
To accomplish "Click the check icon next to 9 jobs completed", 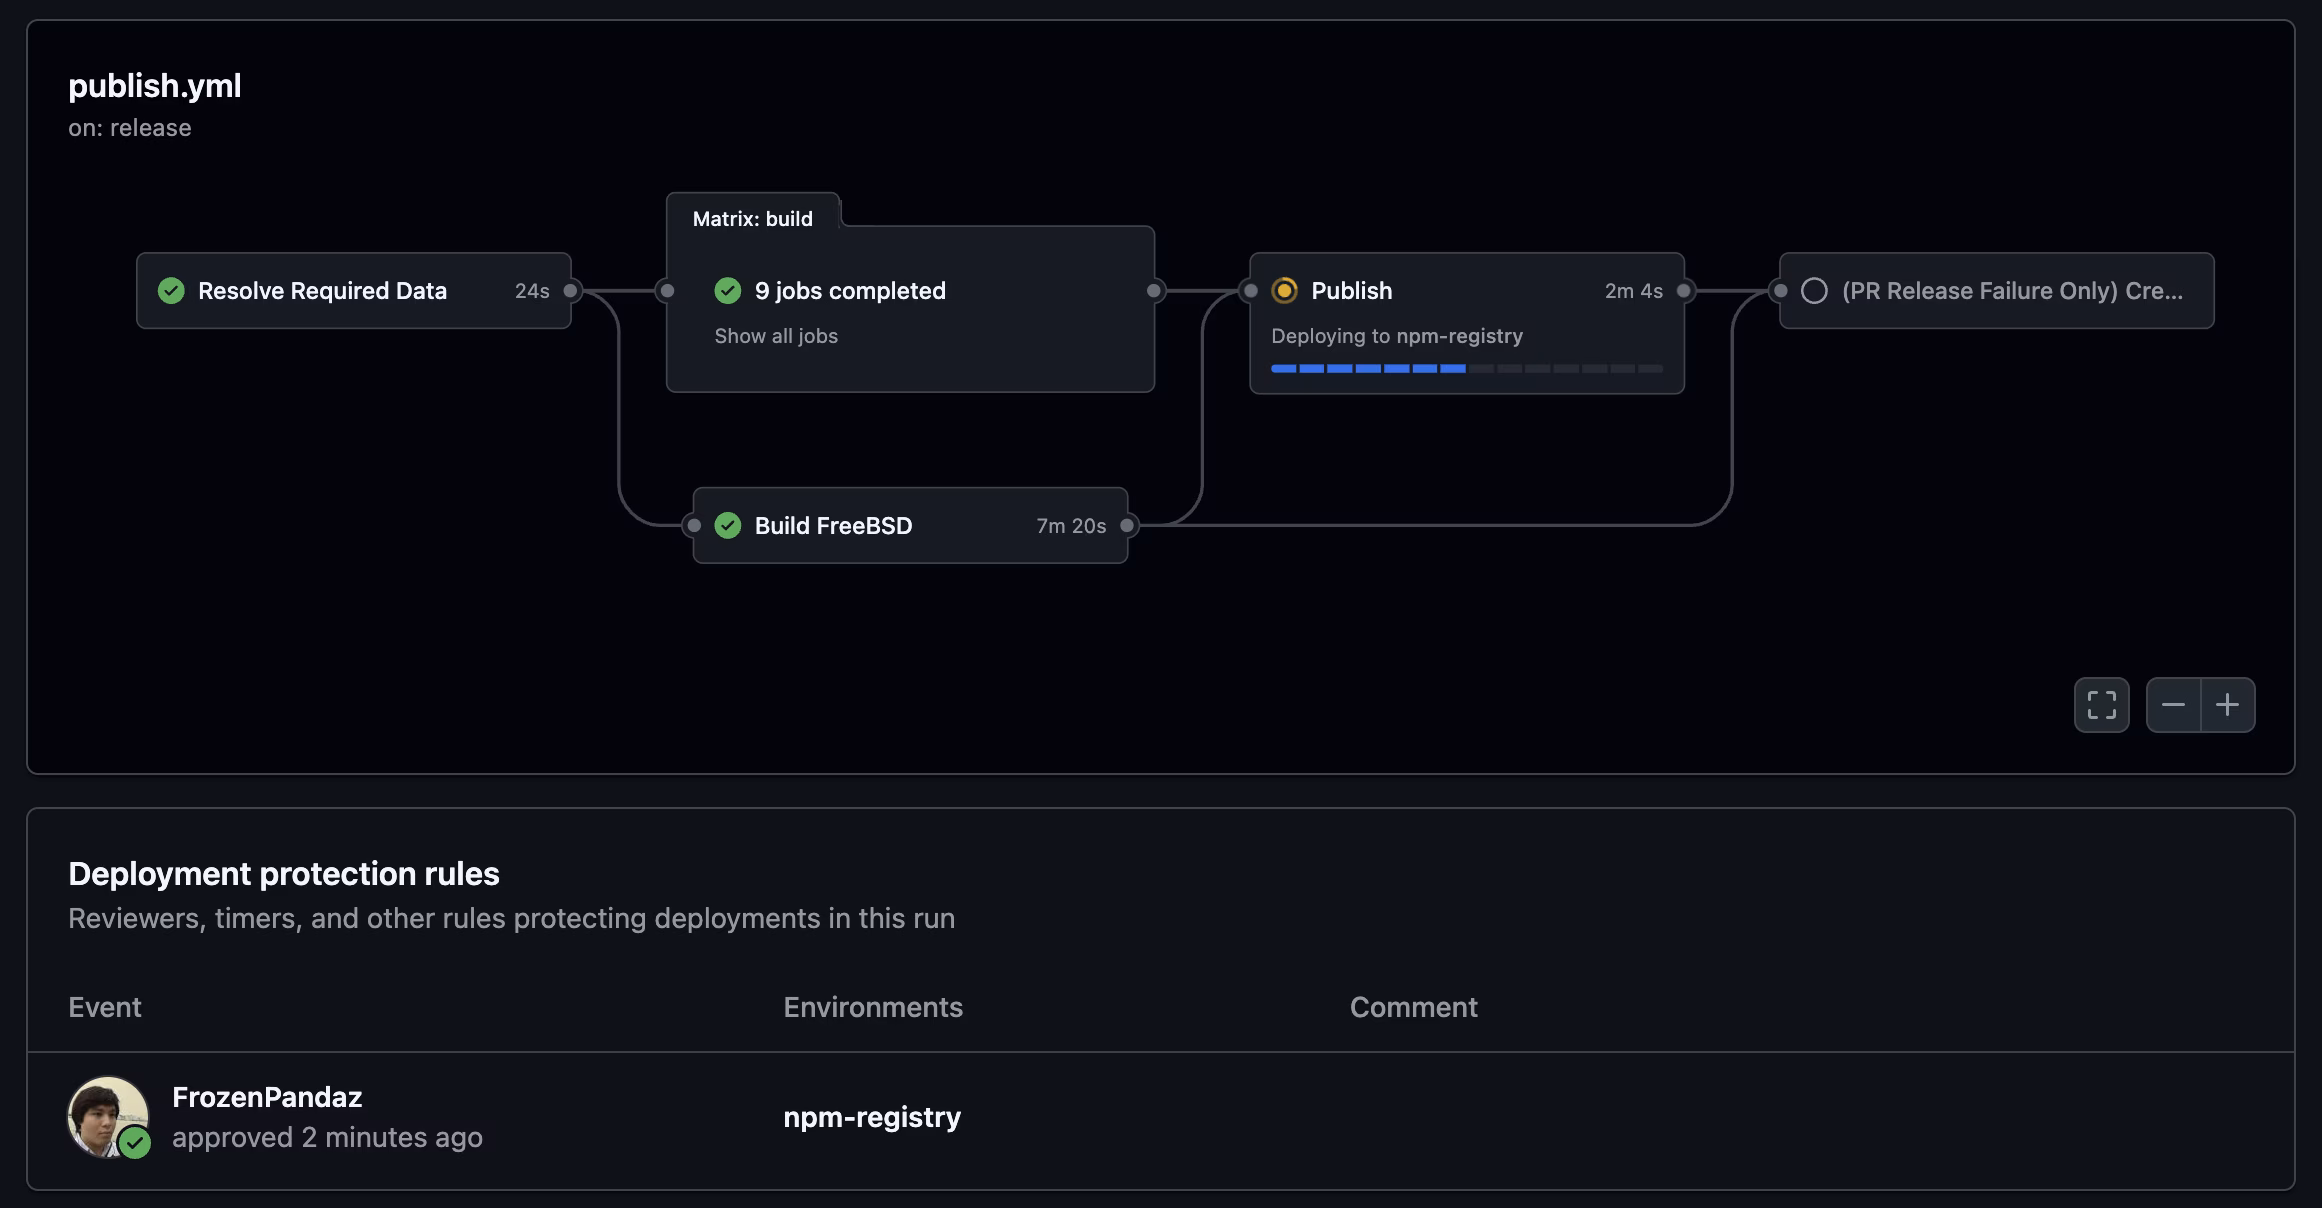I will (727, 291).
